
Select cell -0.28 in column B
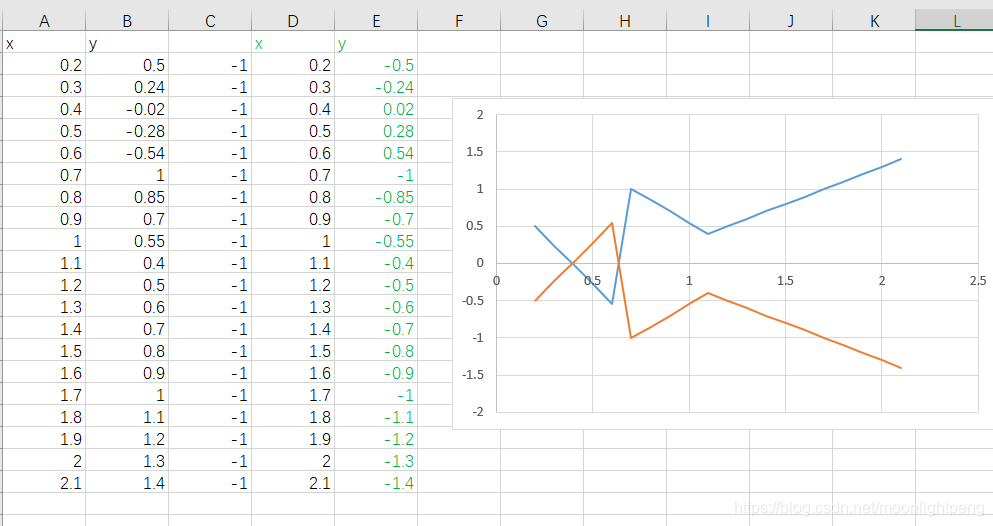[127, 131]
